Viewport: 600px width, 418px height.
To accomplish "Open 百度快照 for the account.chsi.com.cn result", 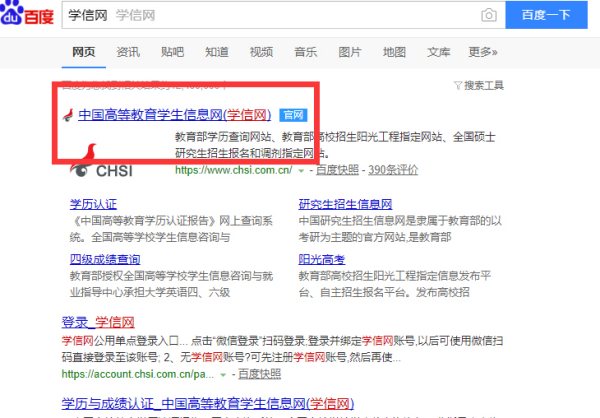I will (259, 374).
